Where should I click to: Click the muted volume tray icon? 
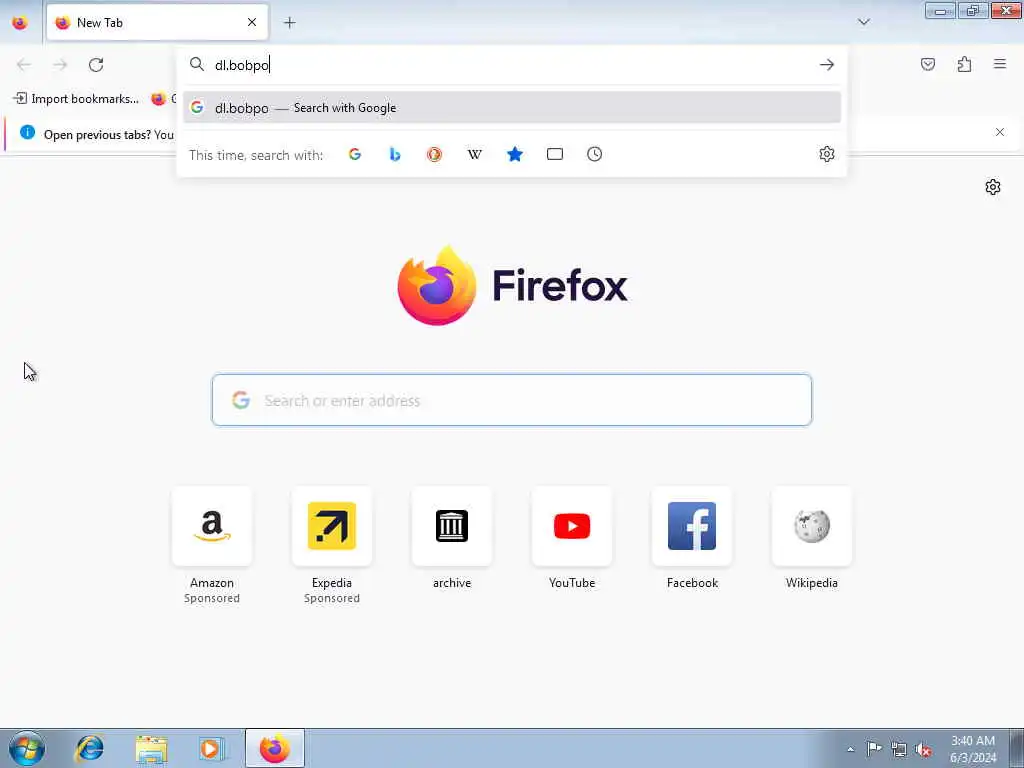pos(923,749)
